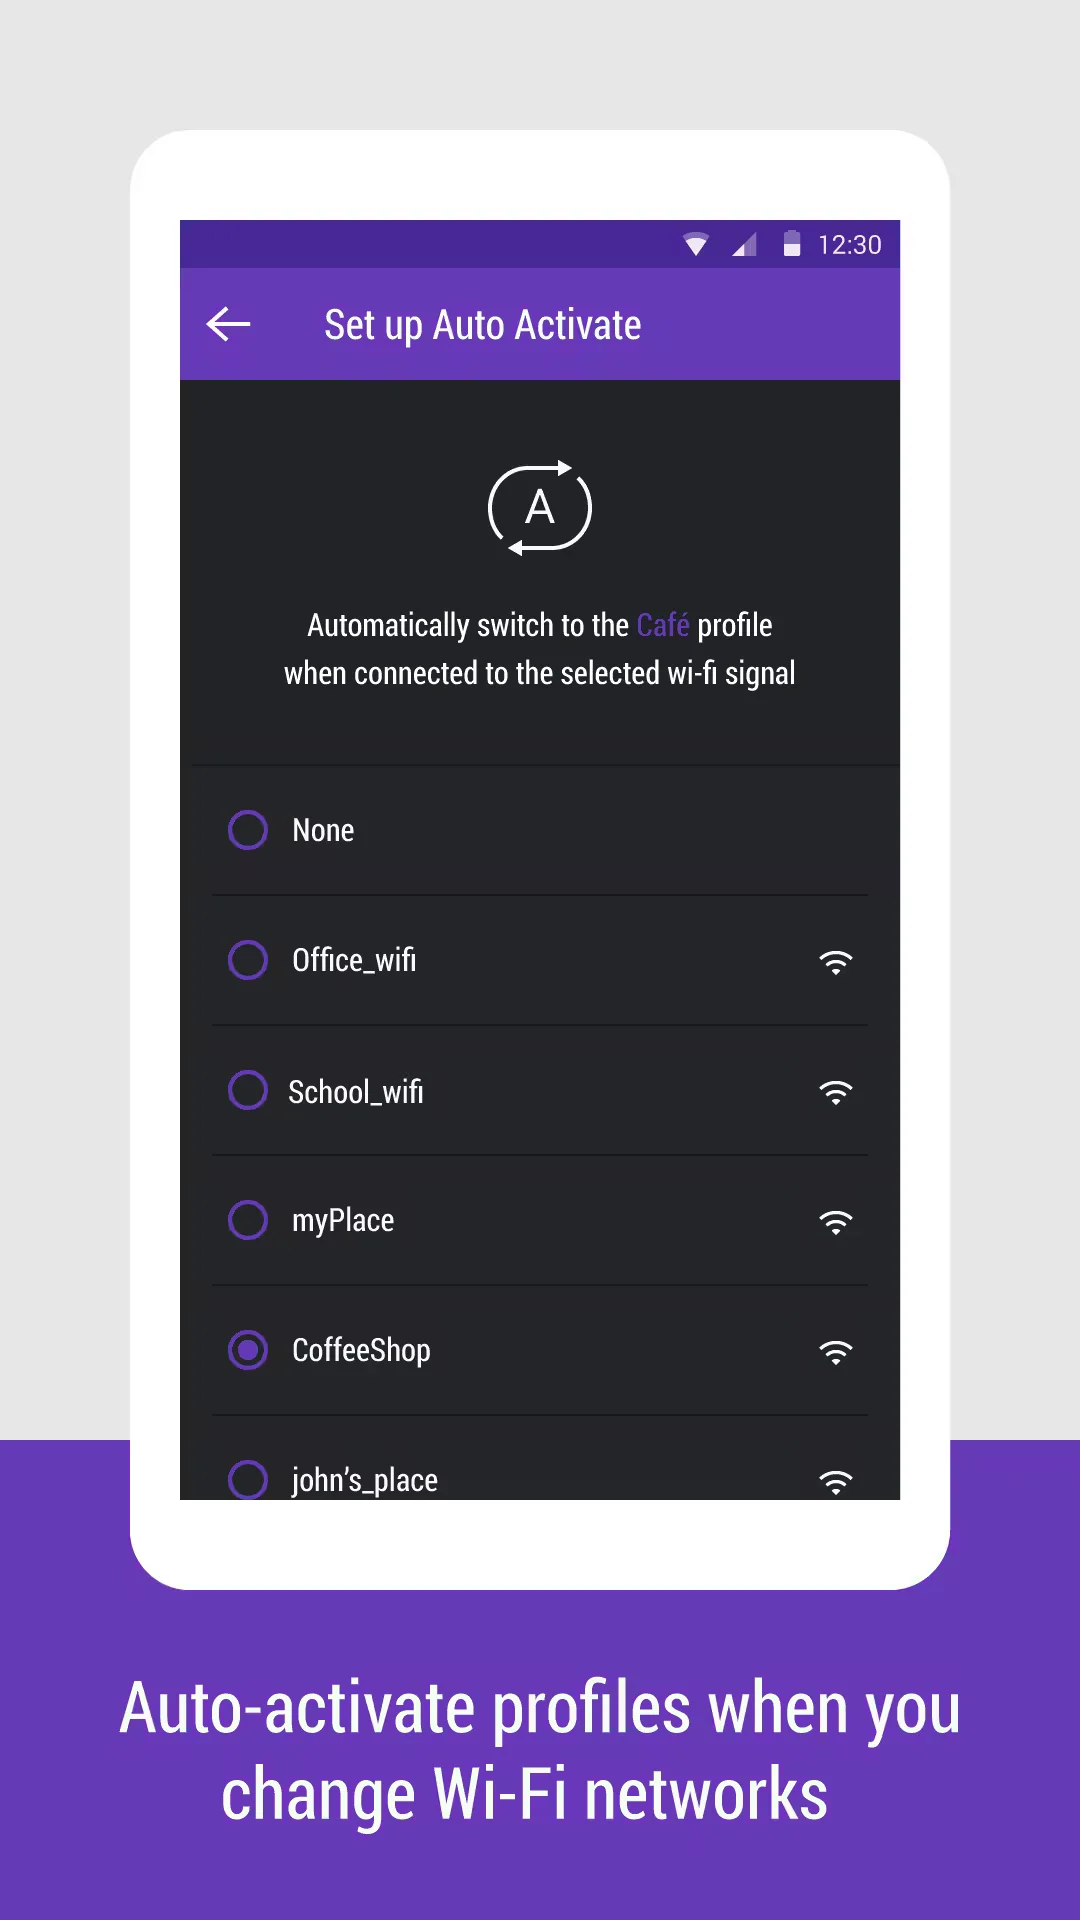Tap the Office_wifi signal icon
Image resolution: width=1080 pixels, height=1920 pixels.
(836, 961)
